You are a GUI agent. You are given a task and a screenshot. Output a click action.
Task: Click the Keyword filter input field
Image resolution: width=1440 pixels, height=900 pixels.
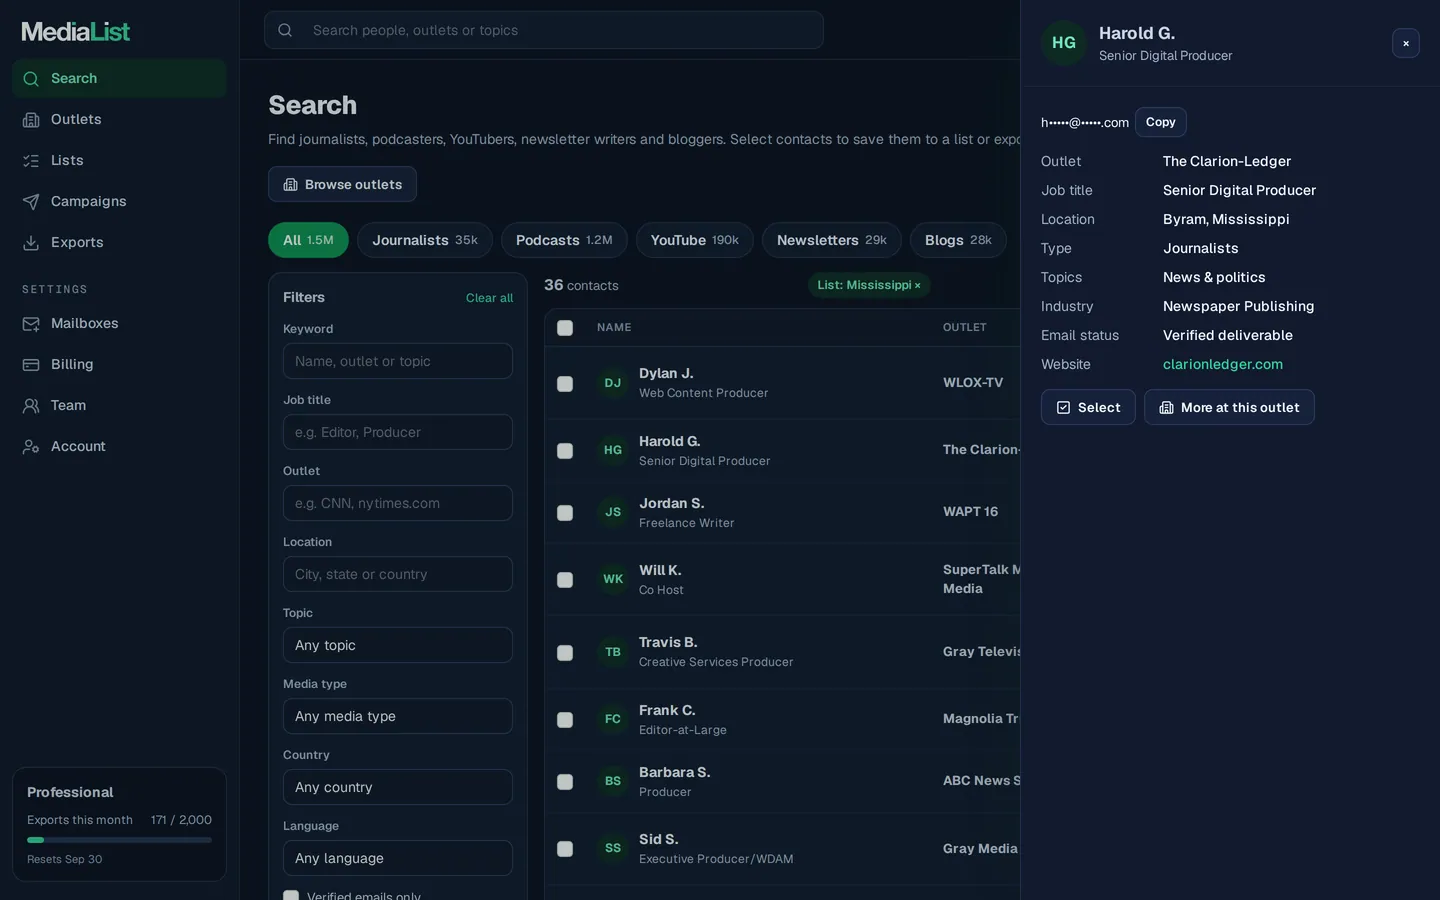(x=398, y=361)
